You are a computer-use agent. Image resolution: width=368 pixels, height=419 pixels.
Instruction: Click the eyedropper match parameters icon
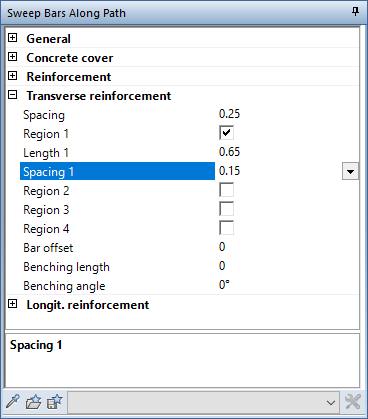pyautogui.click(x=13, y=401)
